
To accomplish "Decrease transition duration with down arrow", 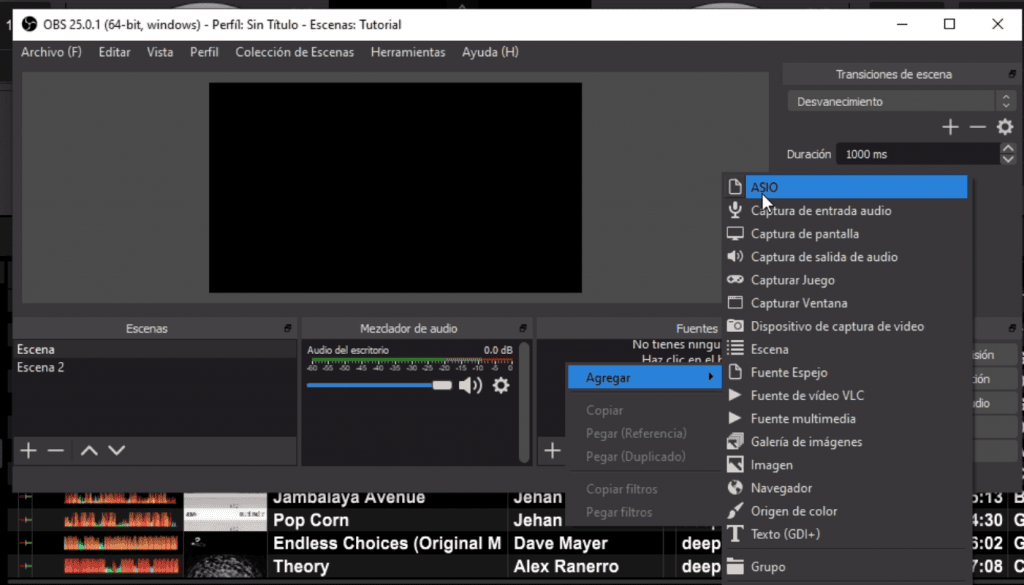I will [x=1008, y=159].
